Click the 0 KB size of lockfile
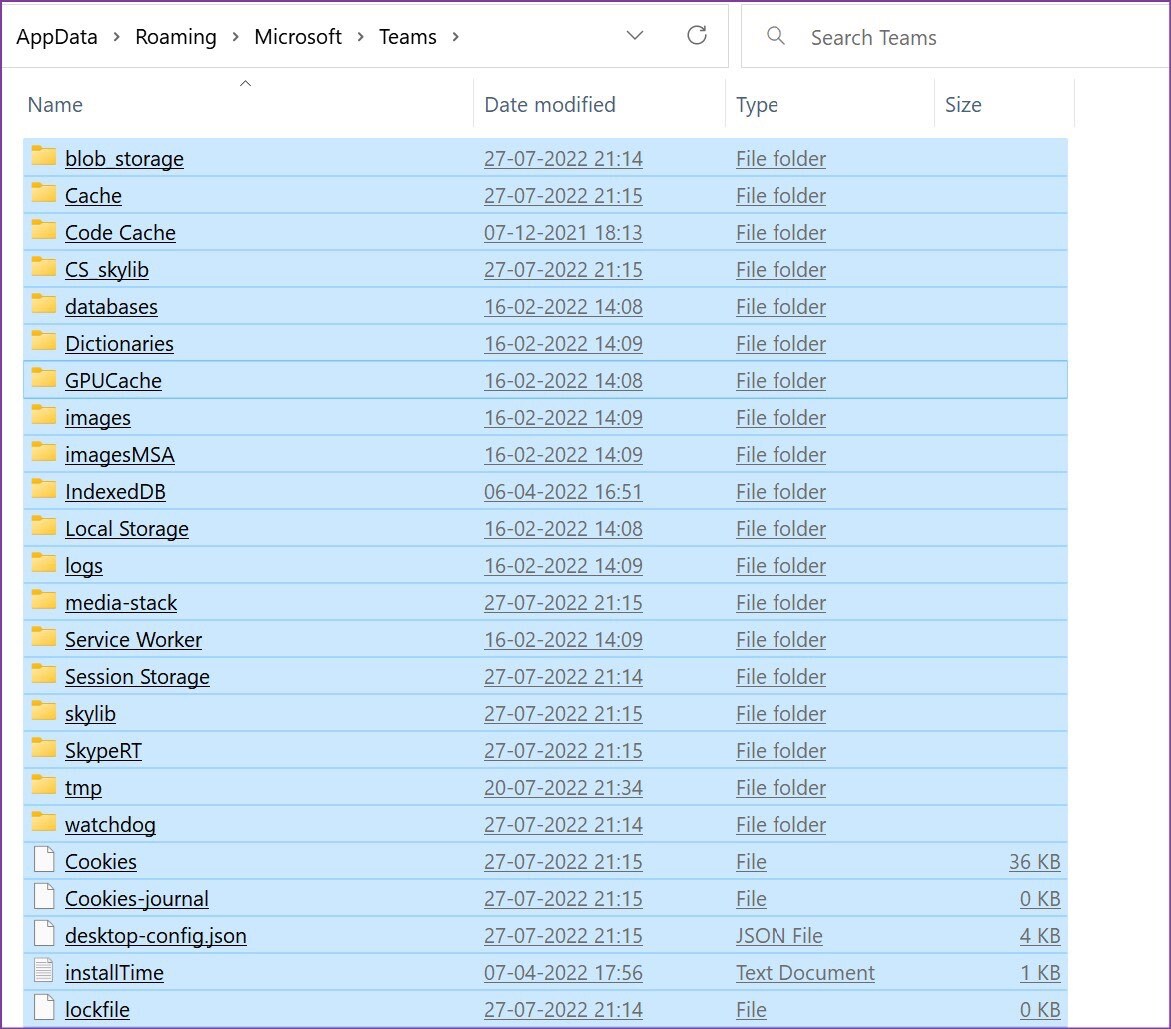 point(1040,1010)
